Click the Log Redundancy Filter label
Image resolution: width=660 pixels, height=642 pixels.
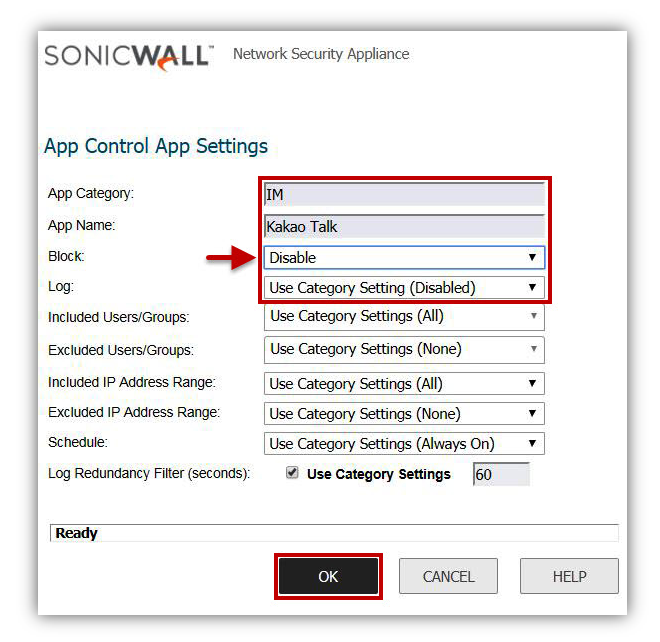click(x=149, y=473)
